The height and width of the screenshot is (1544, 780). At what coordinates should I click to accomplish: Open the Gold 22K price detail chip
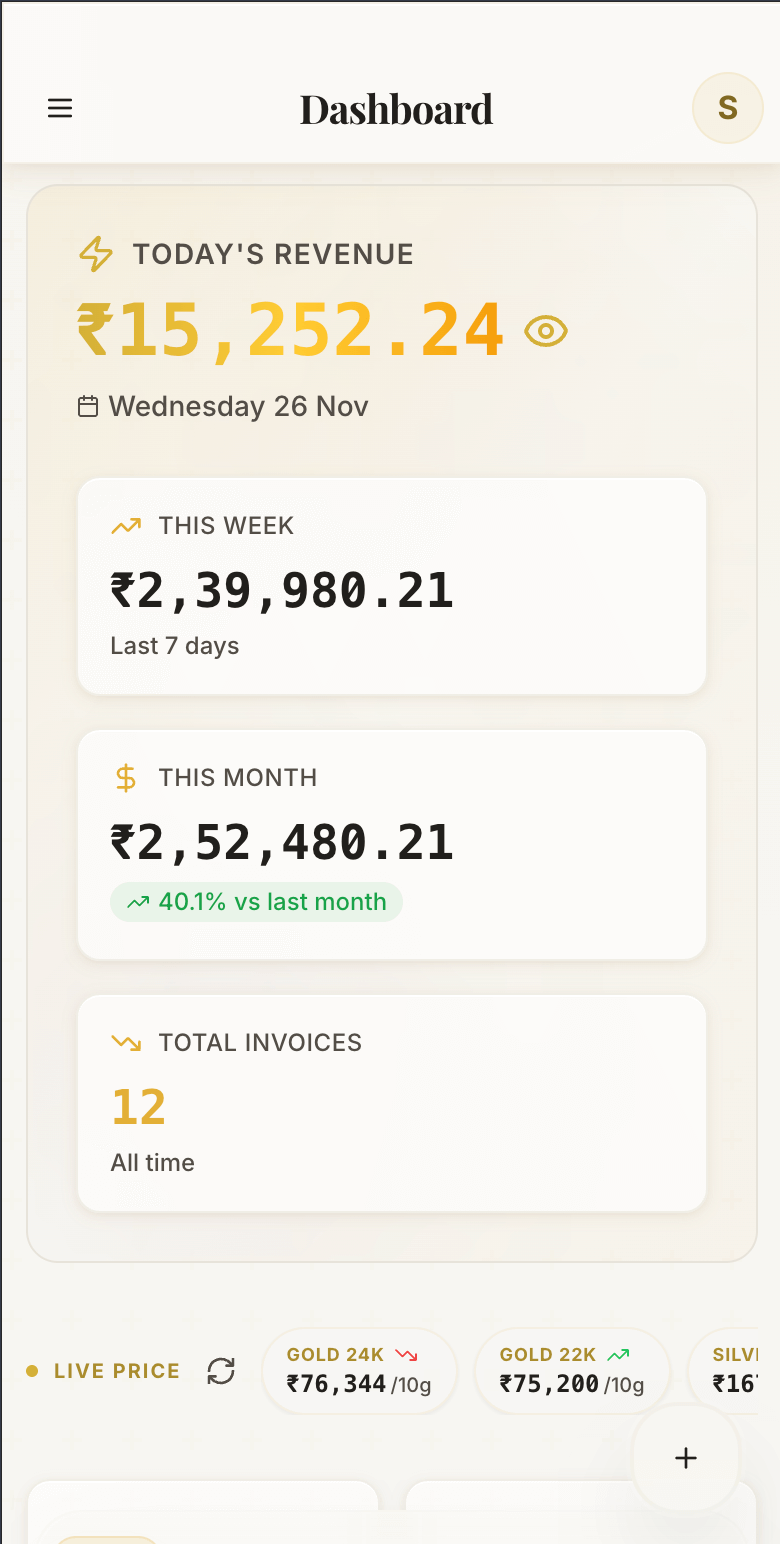[572, 1370]
